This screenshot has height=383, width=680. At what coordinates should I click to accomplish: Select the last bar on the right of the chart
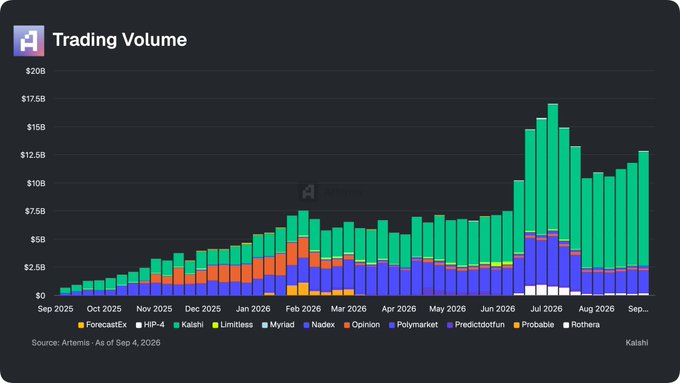click(644, 223)
